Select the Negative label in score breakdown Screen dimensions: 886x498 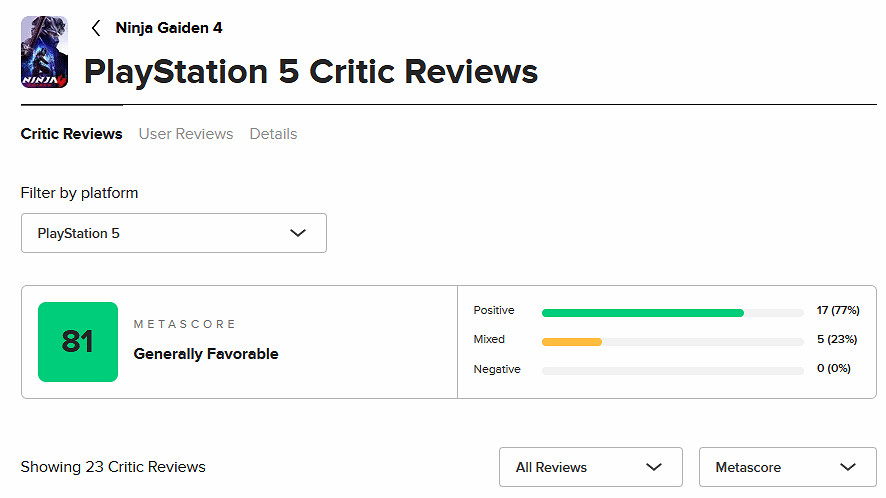tap(497, 370)
